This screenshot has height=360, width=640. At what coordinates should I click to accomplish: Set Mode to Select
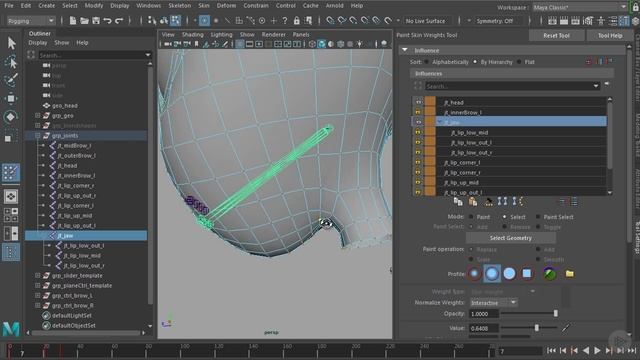point(504,217)
